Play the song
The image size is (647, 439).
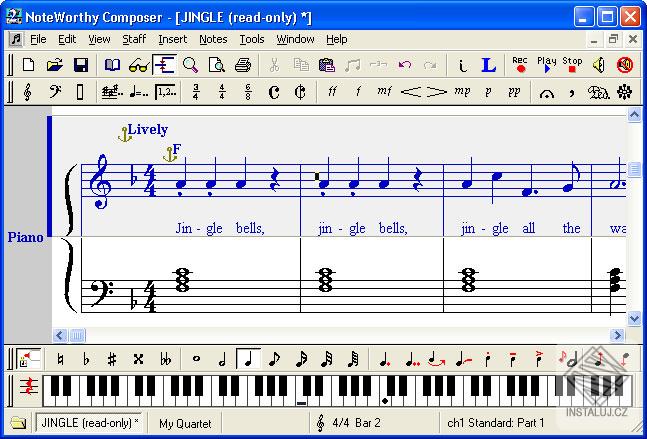tap(547, 65)
